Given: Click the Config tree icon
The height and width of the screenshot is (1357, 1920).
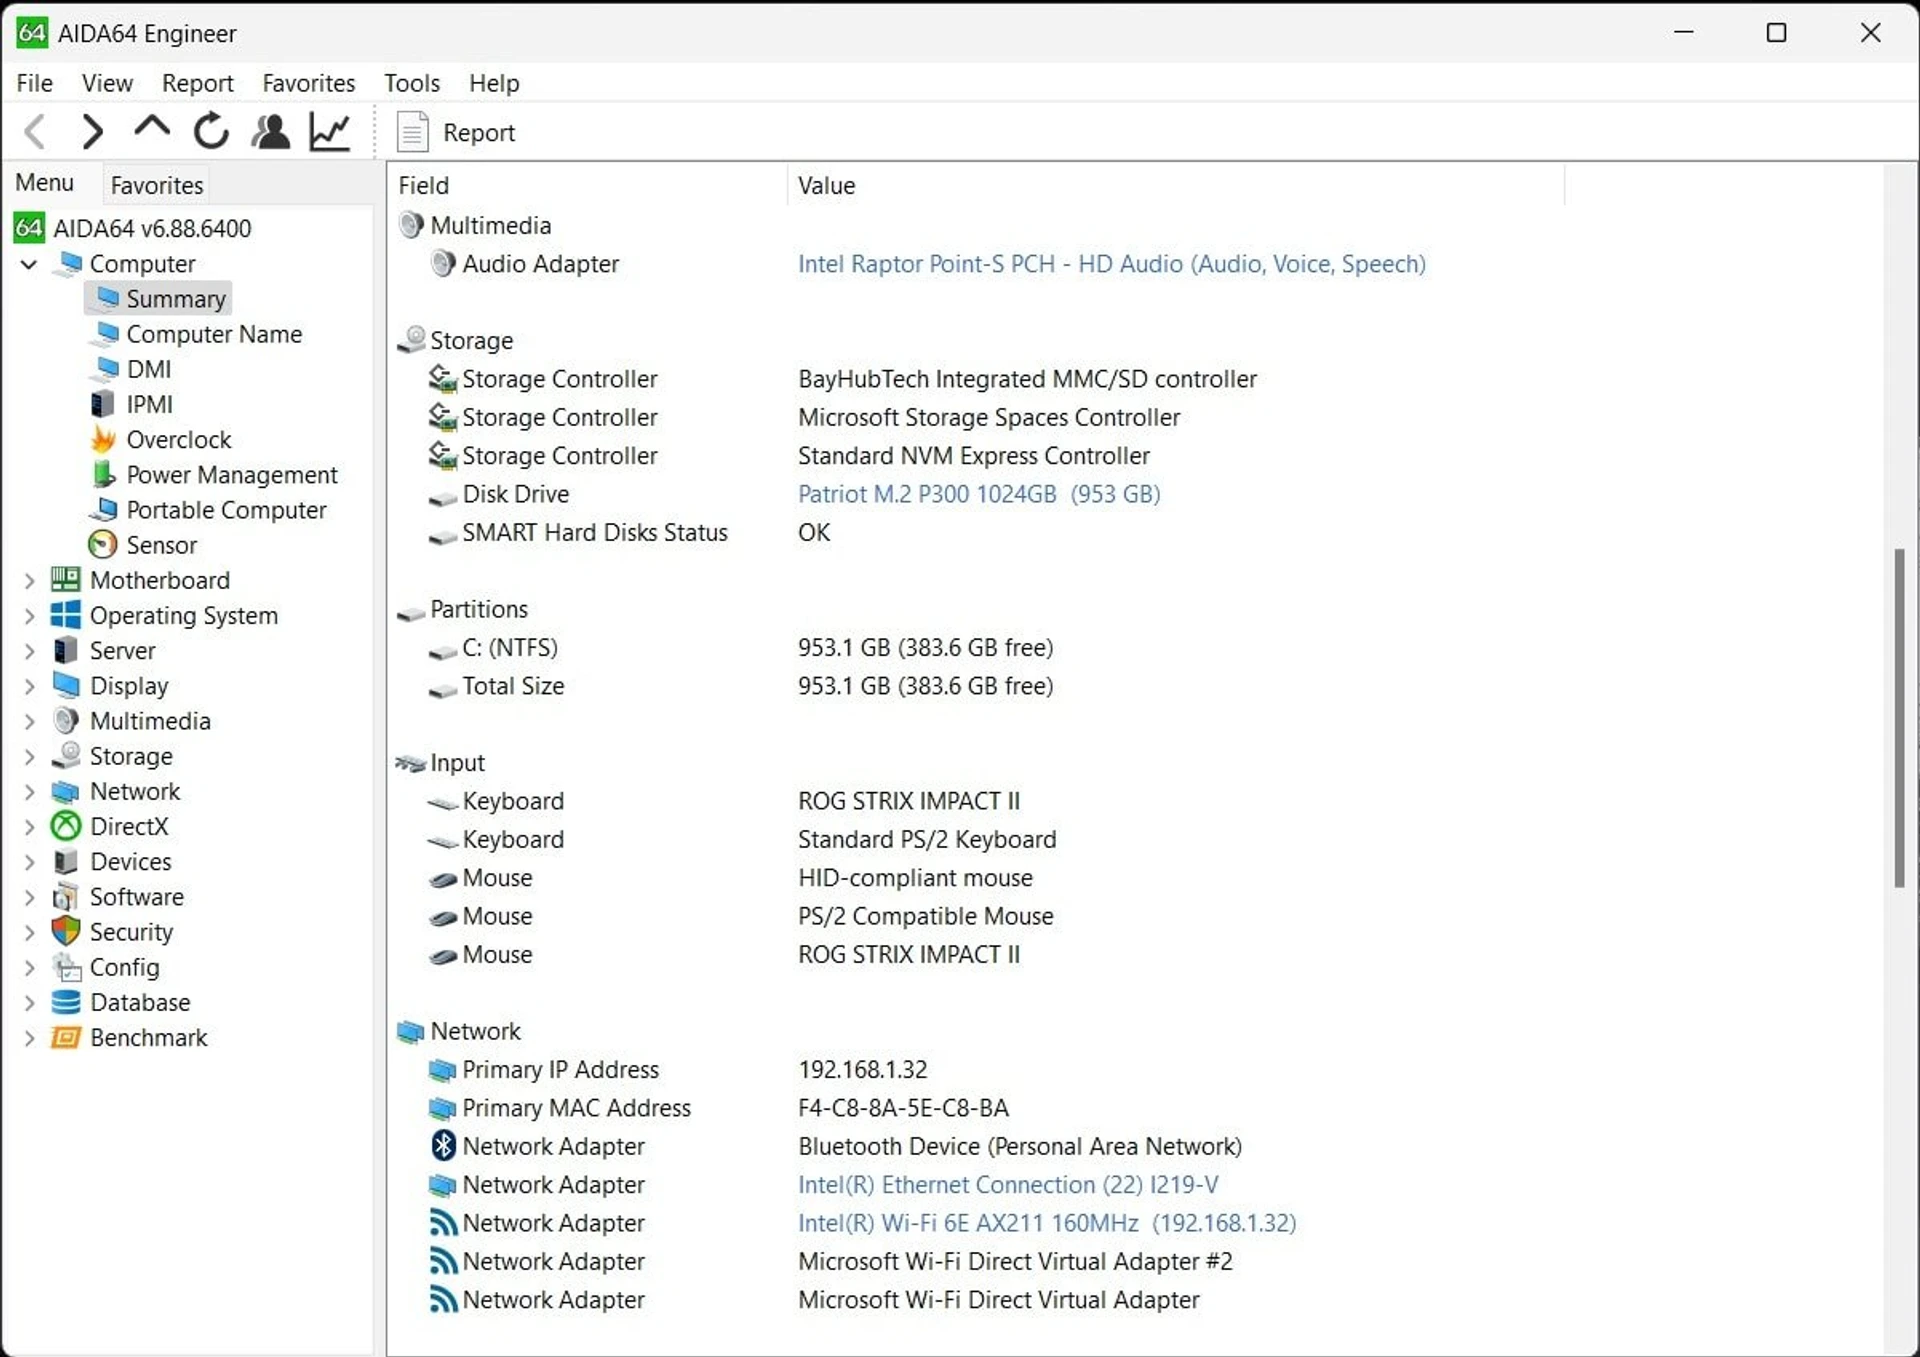Looking at the screenshot, I should [66, 967].
